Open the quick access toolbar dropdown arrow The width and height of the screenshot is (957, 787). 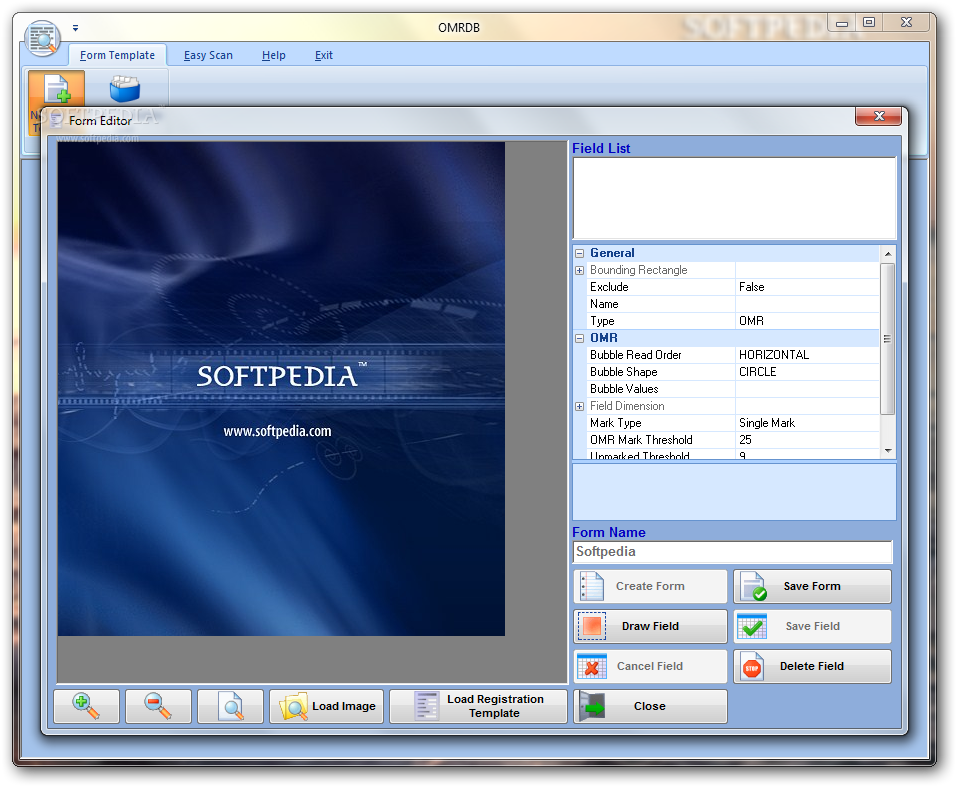[x=75, y=28]
